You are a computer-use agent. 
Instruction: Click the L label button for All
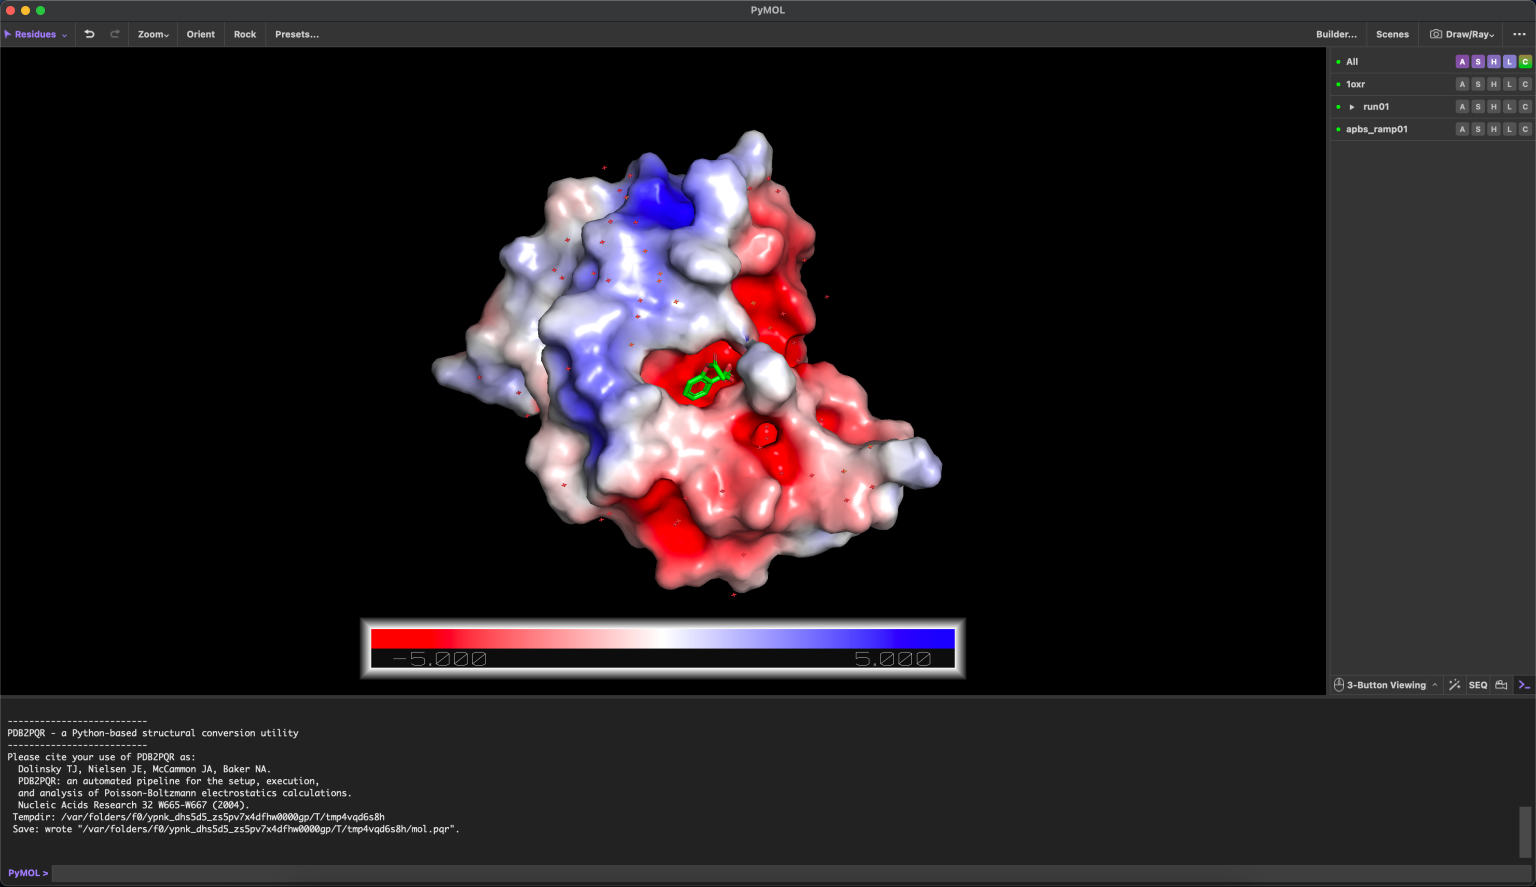point(1510,62)
